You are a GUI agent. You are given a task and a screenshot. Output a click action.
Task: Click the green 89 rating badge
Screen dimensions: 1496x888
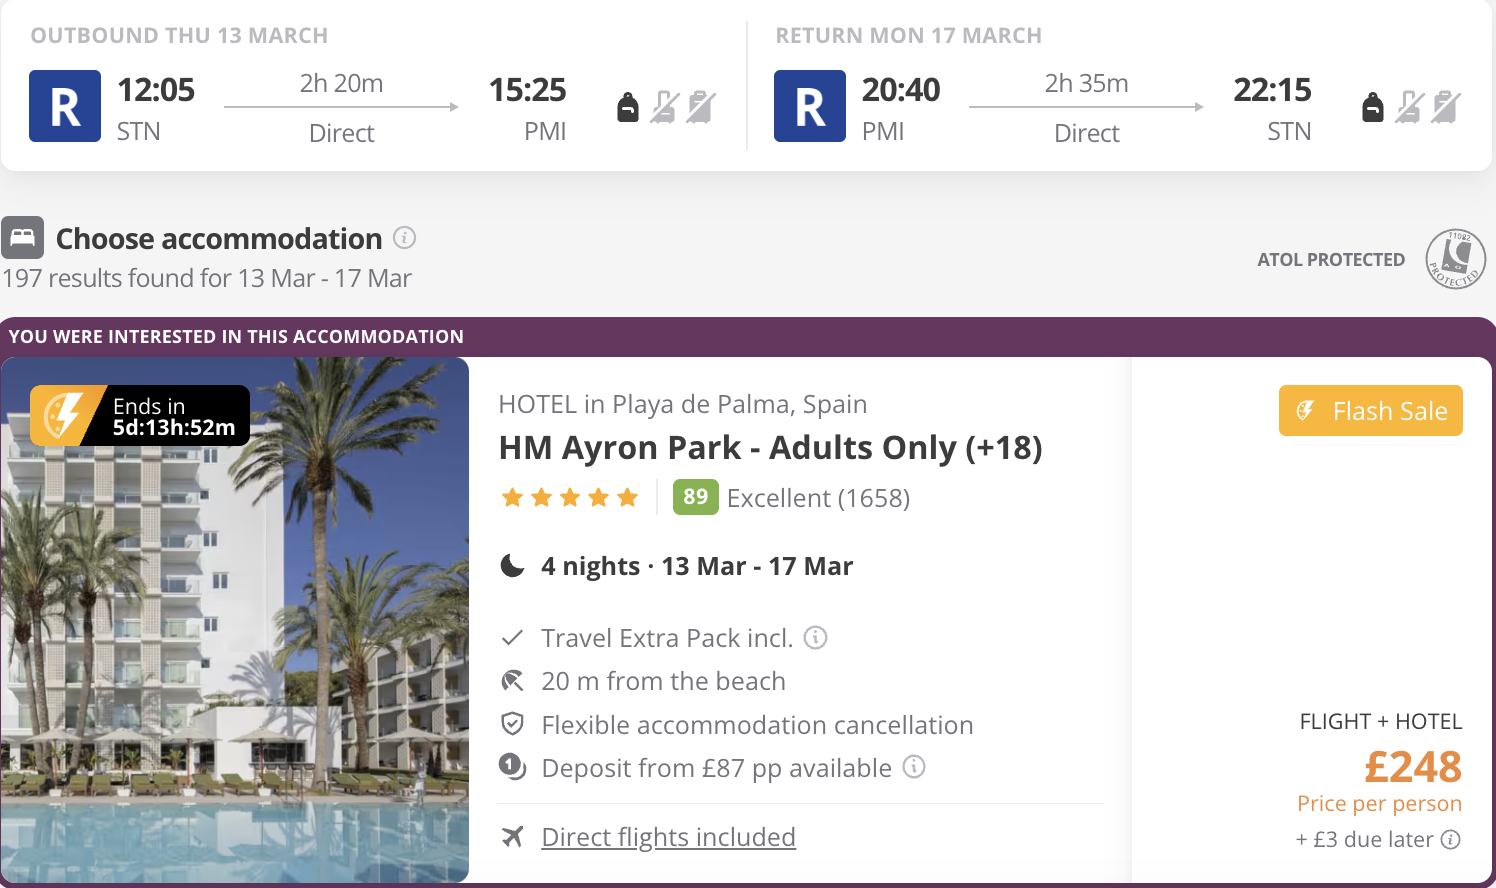[x=695, y=497]
